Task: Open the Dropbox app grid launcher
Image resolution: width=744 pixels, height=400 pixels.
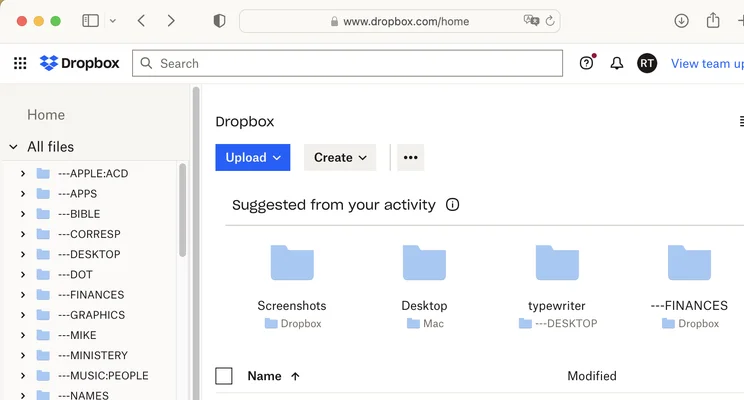Action: (20, 63)
